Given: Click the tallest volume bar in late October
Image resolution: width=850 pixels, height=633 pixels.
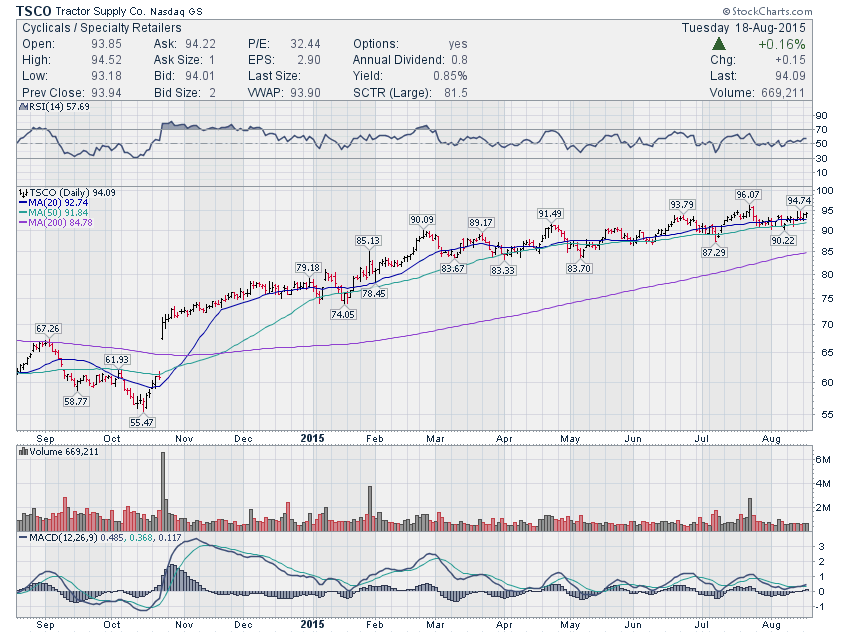Looking at the screenshot, I should [x=163, y=491].
